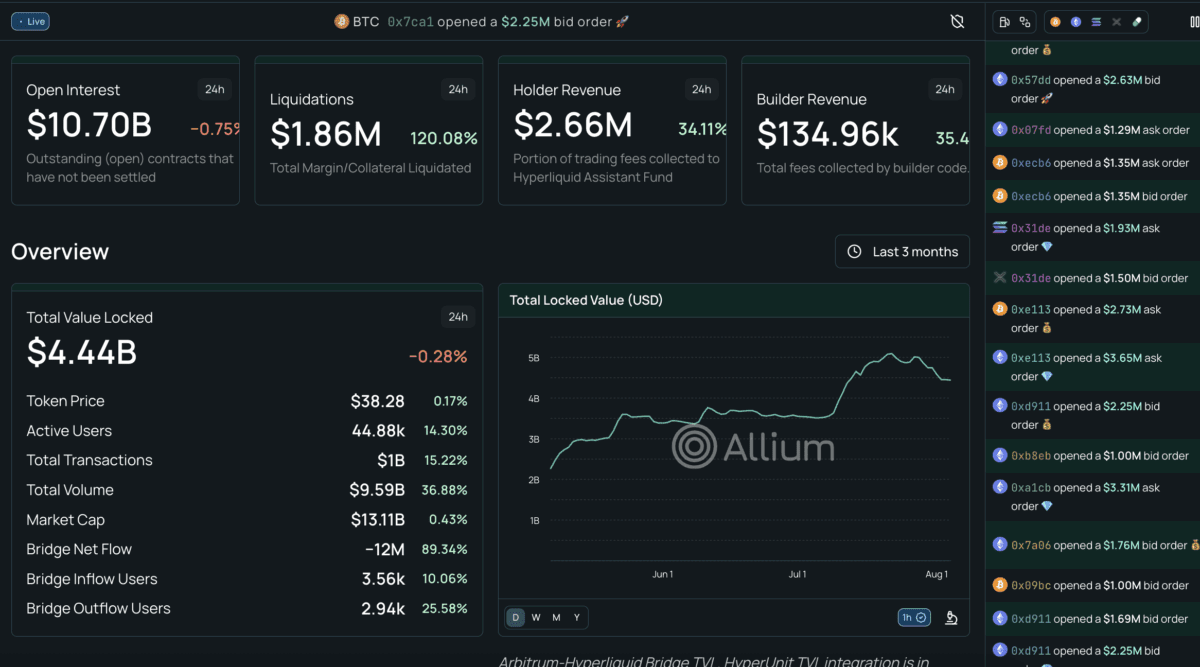
Task: Click the microscope icon below the chart
Action: click(x=951, y=618)
